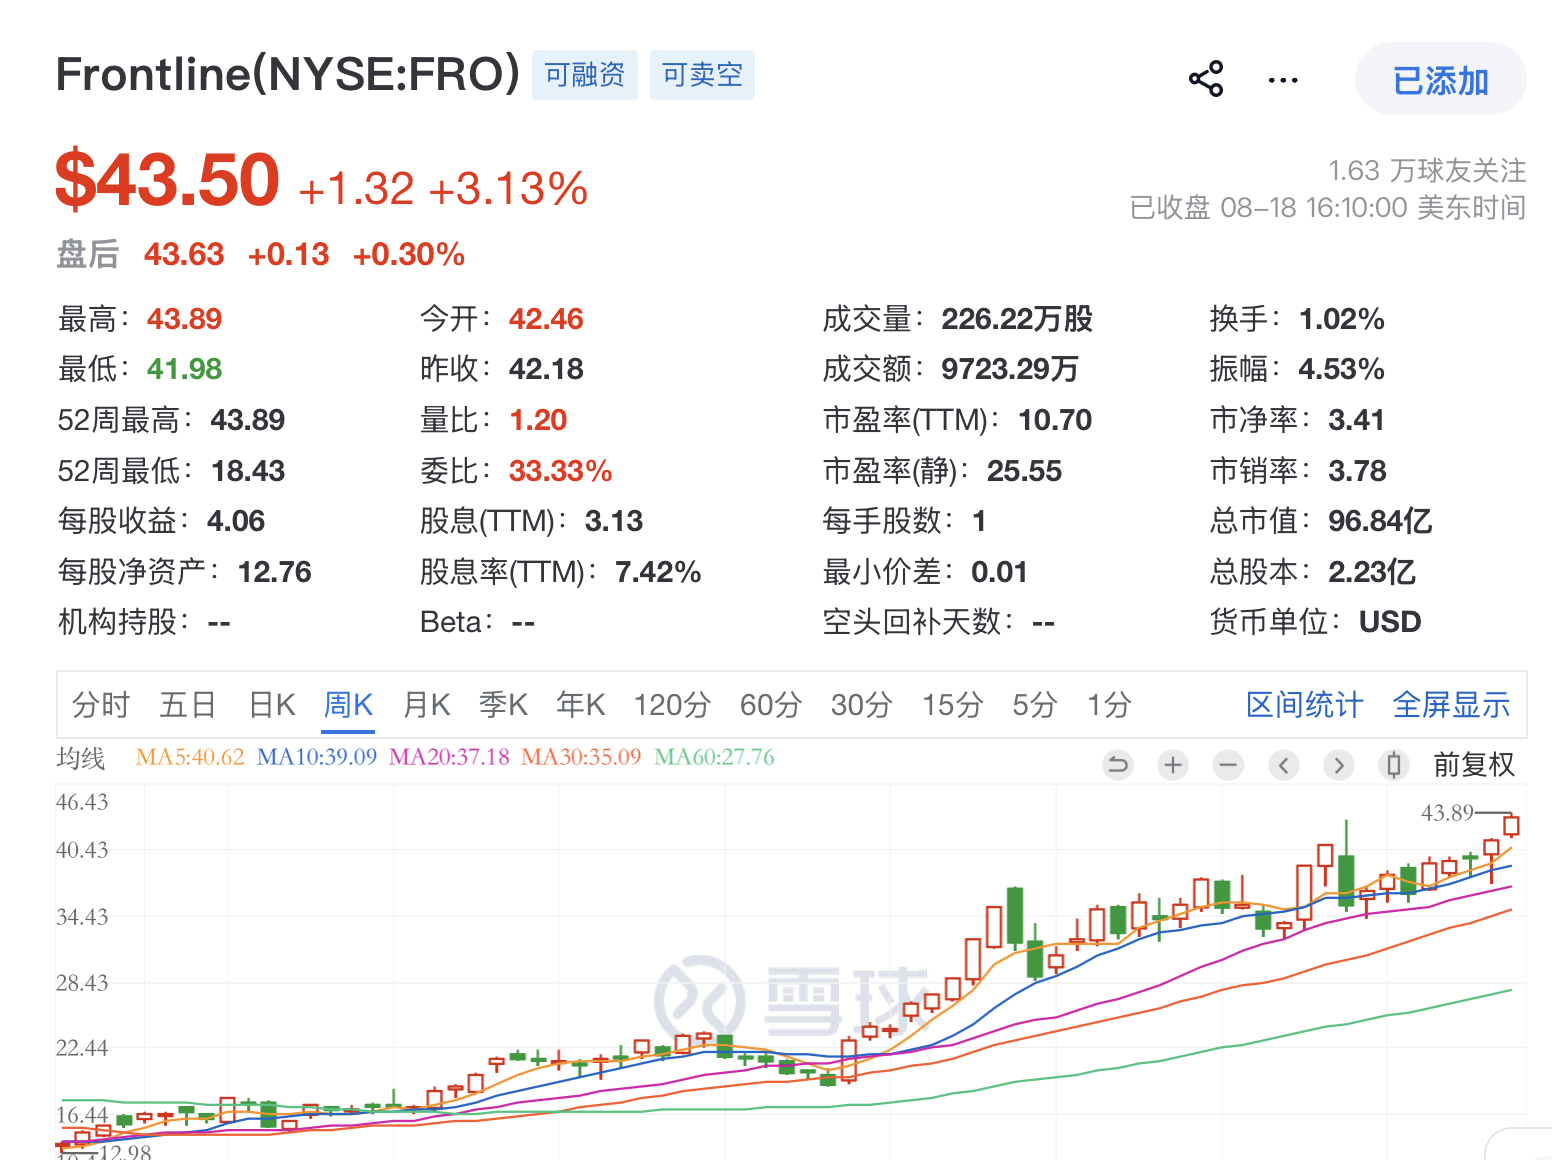Click the 已添加 watchlist button
The height and width of the screenshot is (1160, 1552).
[1441, 80]
